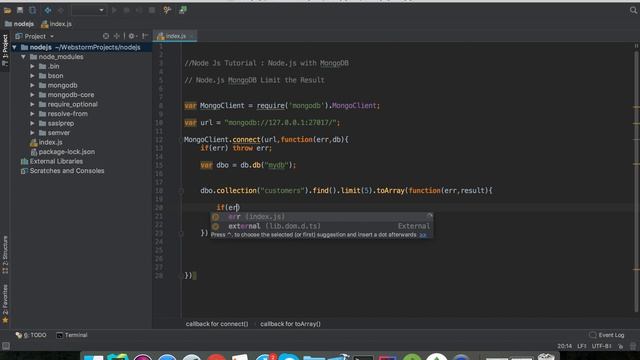The width and height of the screenshot is (640, 360).
Task: Open Project panel settings gear
Action: pos(132,36)
